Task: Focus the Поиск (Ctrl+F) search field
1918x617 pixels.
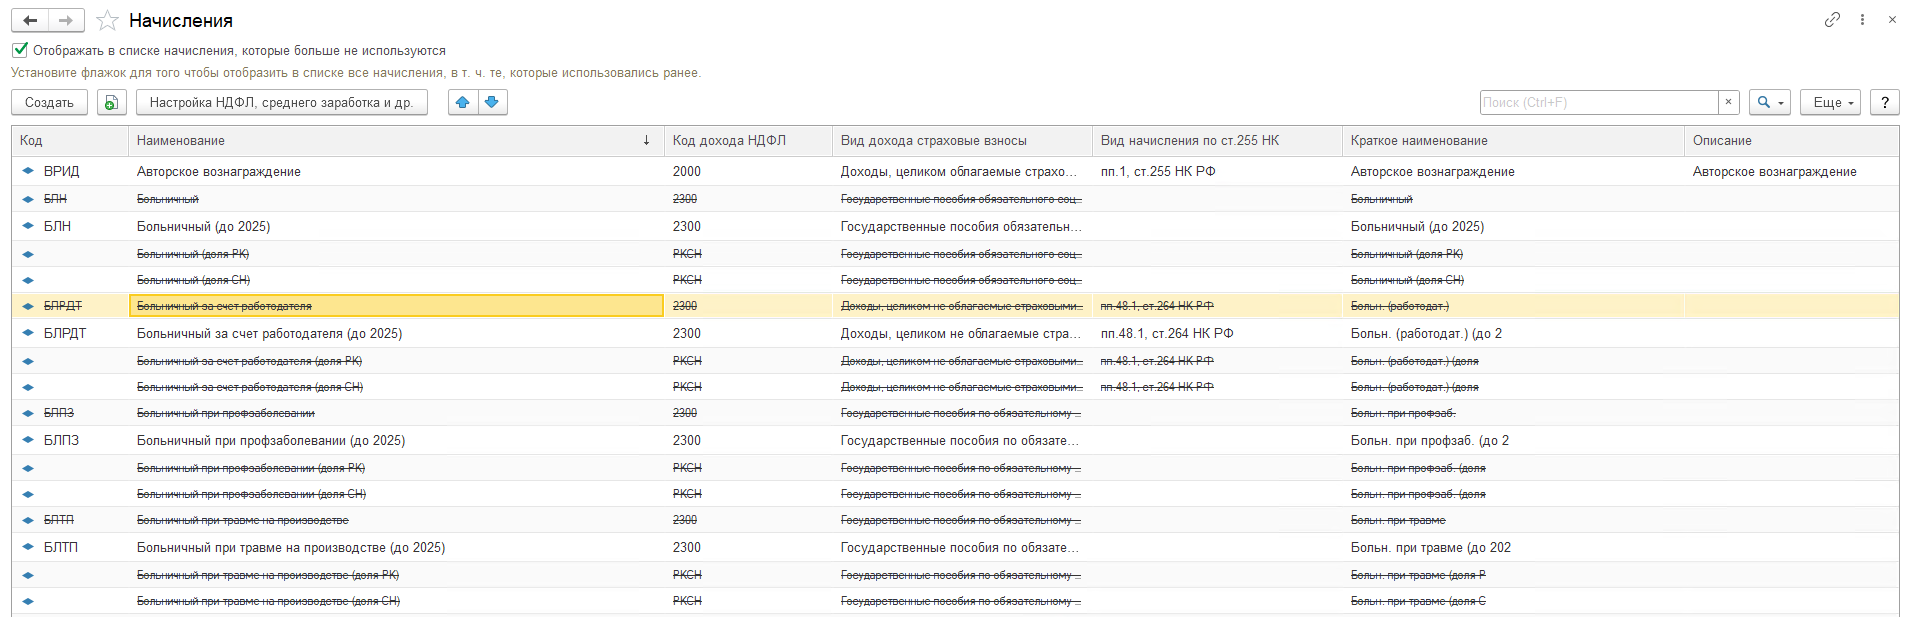Action: click(x=1599, y=102)
